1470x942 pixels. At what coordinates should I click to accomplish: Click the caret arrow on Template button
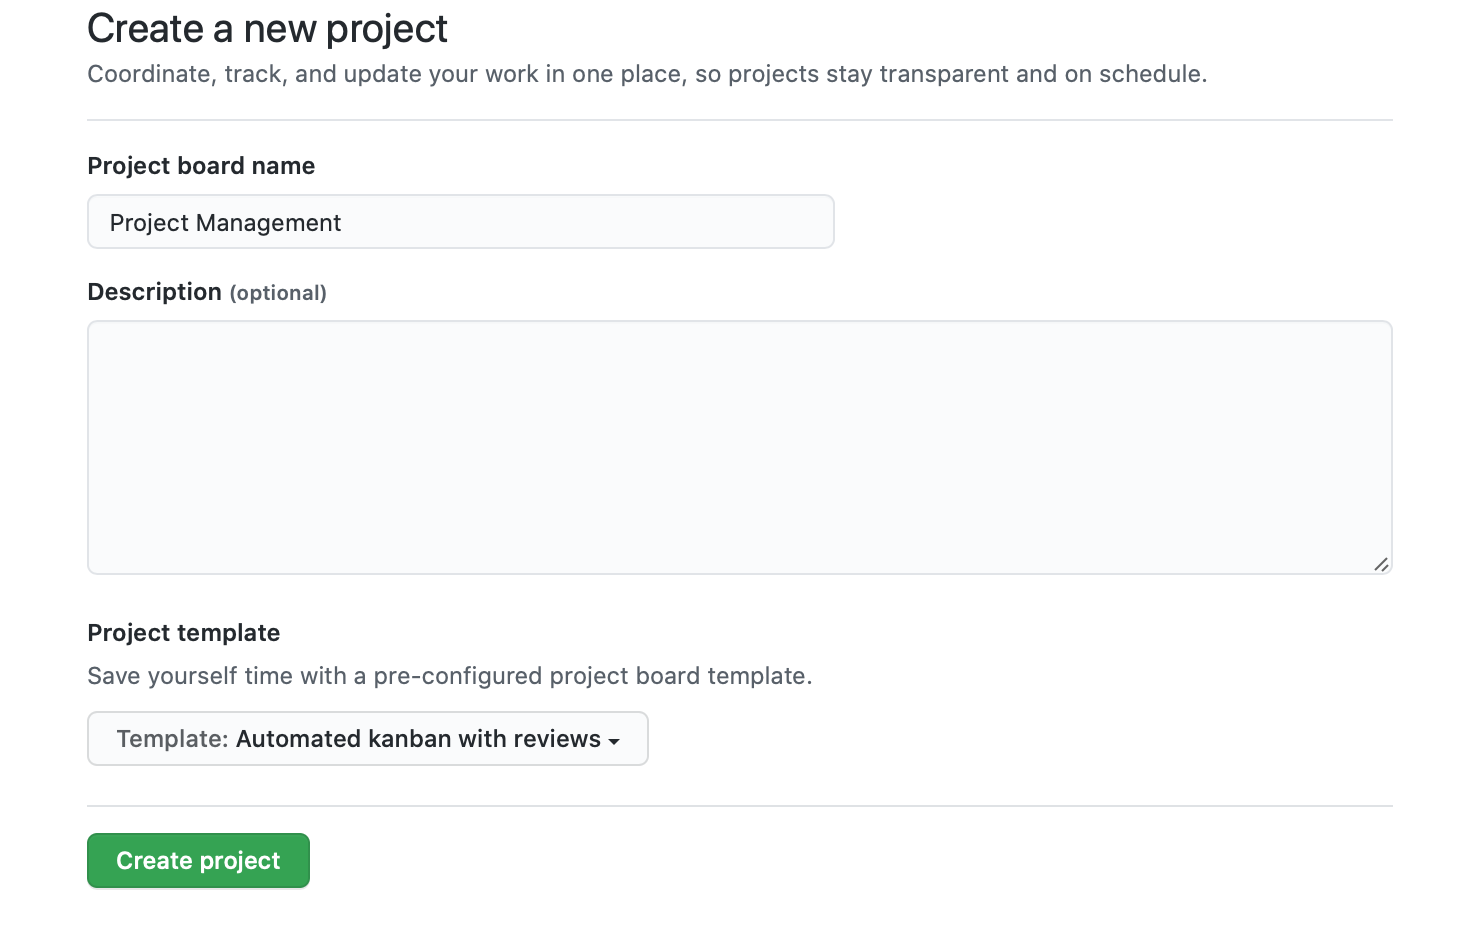coord(614,741)
